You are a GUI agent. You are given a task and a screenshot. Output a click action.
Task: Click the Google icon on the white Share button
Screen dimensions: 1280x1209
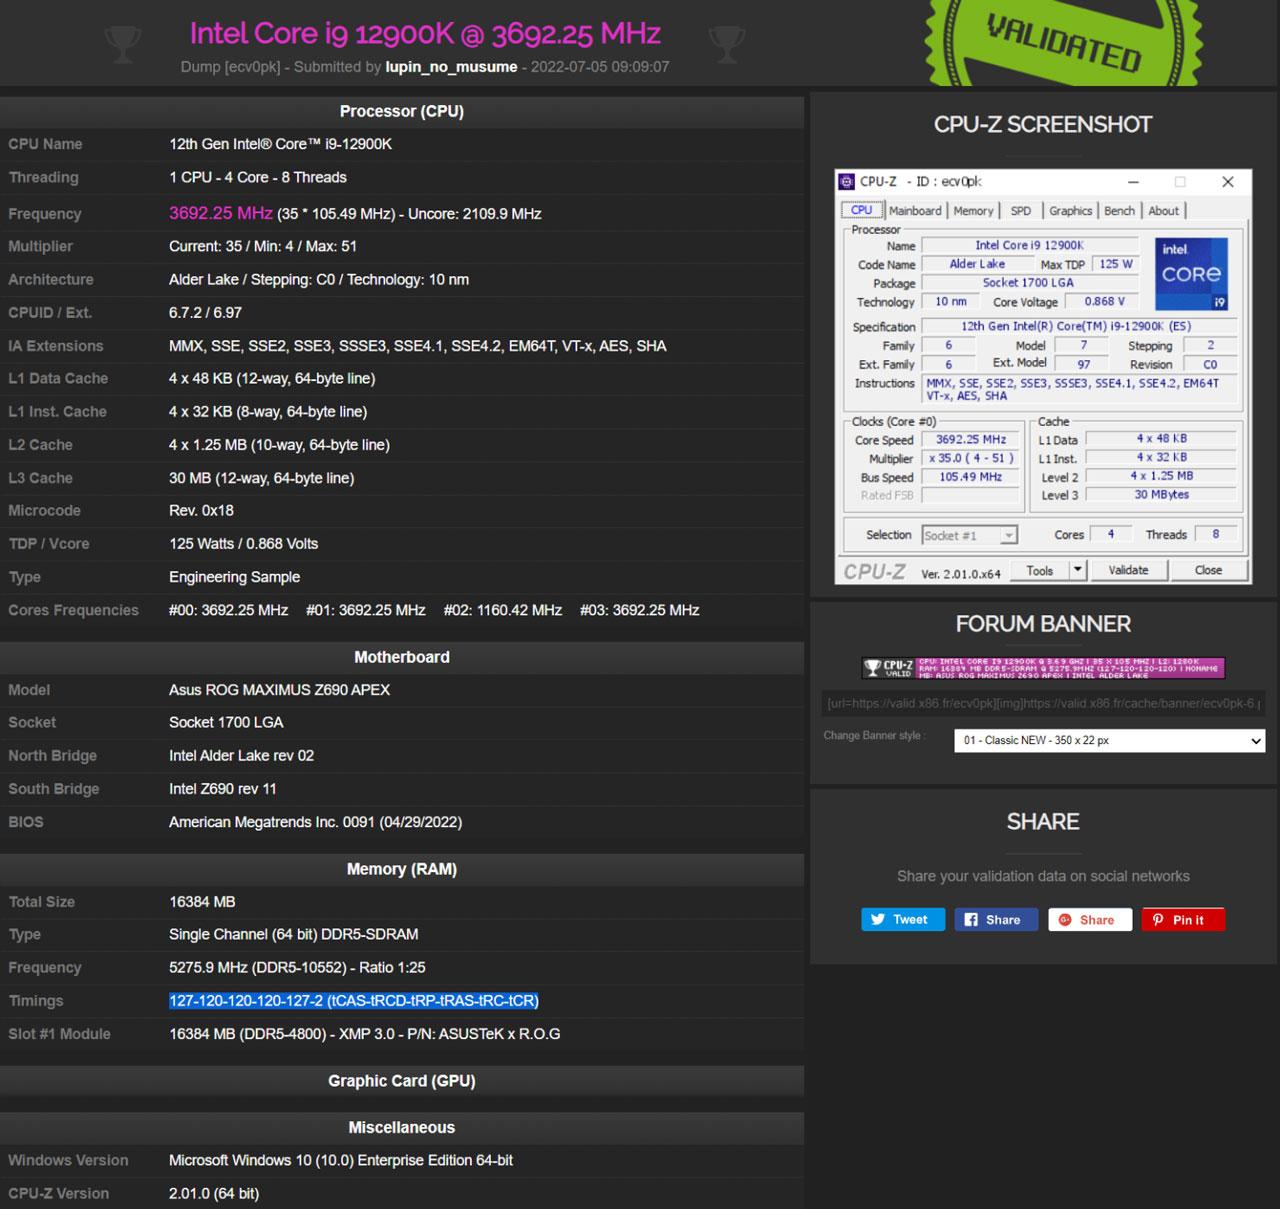pos(1063,919)
